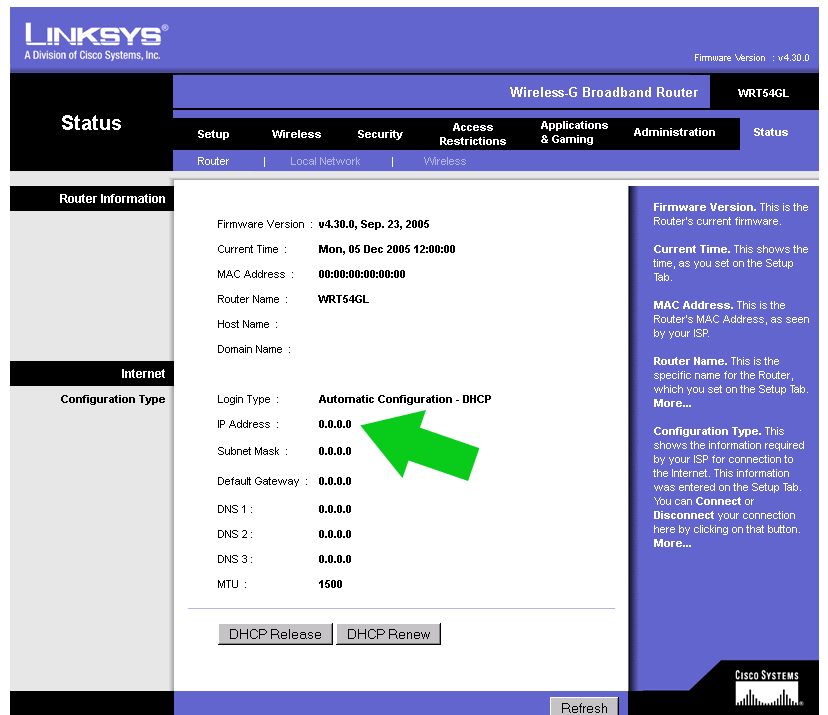Click the DNS 3 value 0.0.0.0
This screenshot has width=828, height=715.
(x=335, y=559)
